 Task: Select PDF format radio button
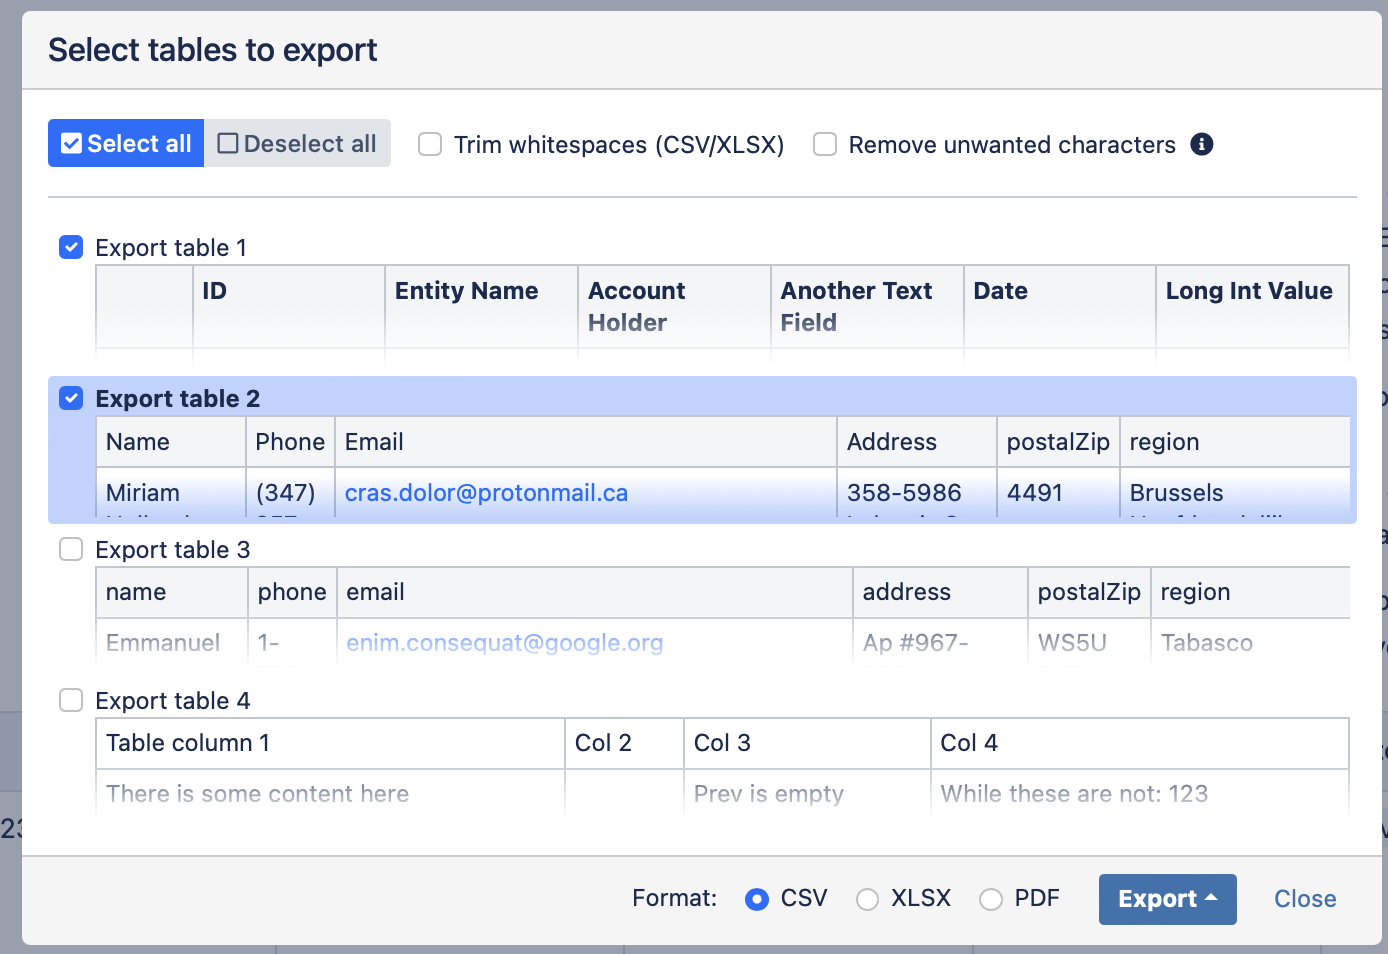click(991, 899)
